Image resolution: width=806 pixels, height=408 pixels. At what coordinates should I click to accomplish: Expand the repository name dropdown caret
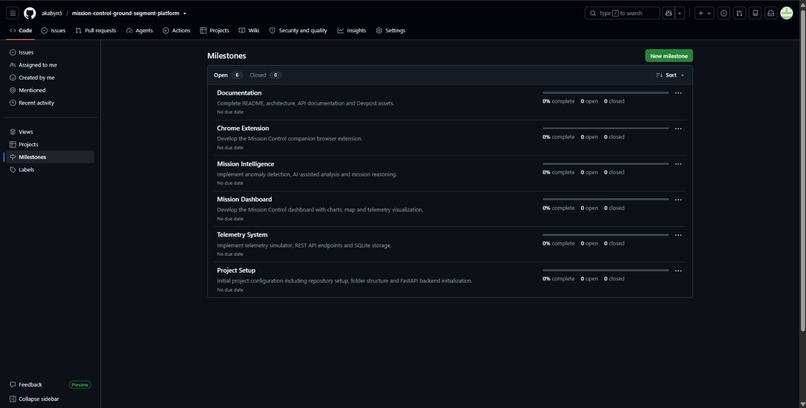185,14
